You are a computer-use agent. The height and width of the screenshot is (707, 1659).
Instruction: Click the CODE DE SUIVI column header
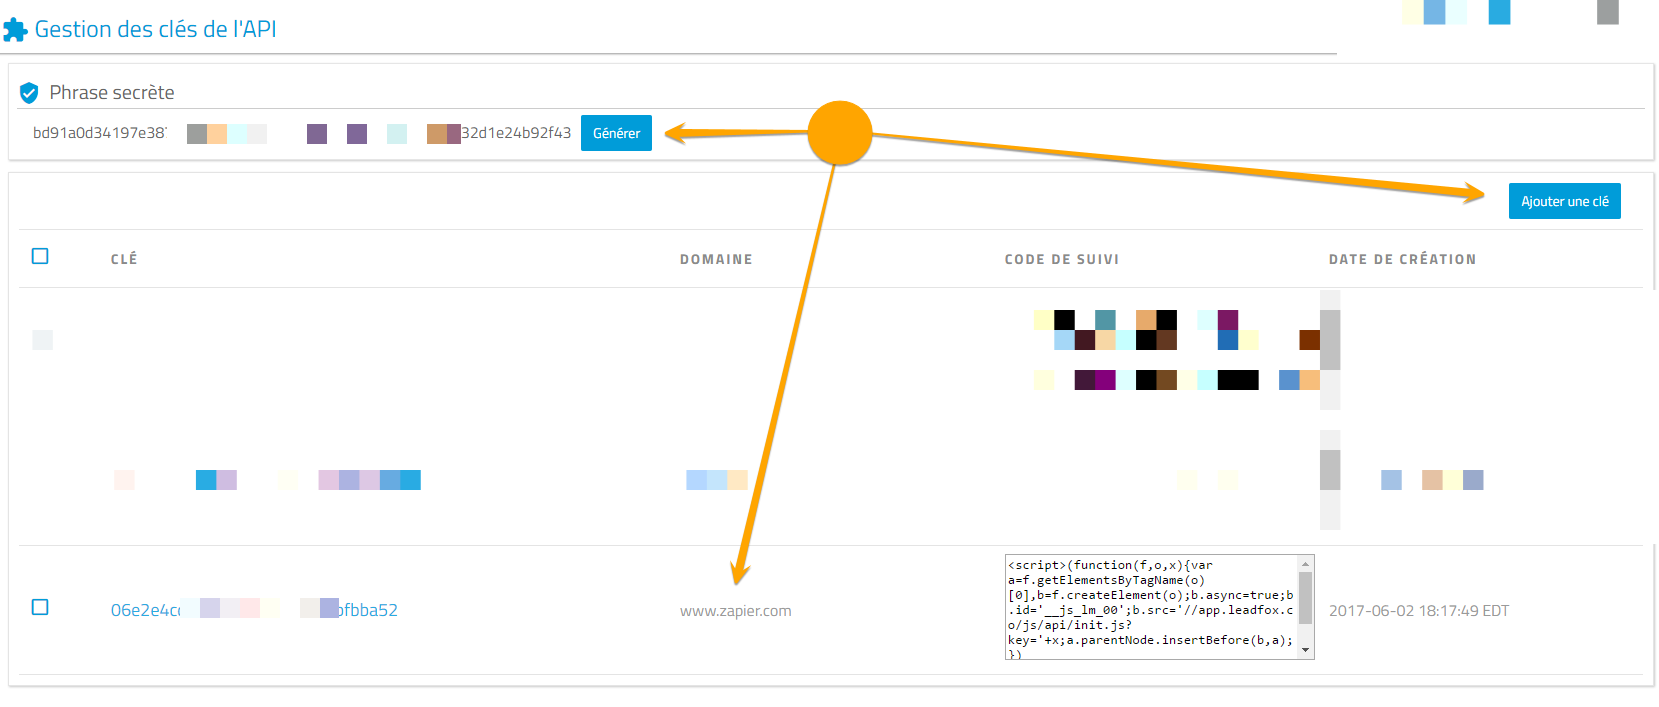(x=1062, y=259)
